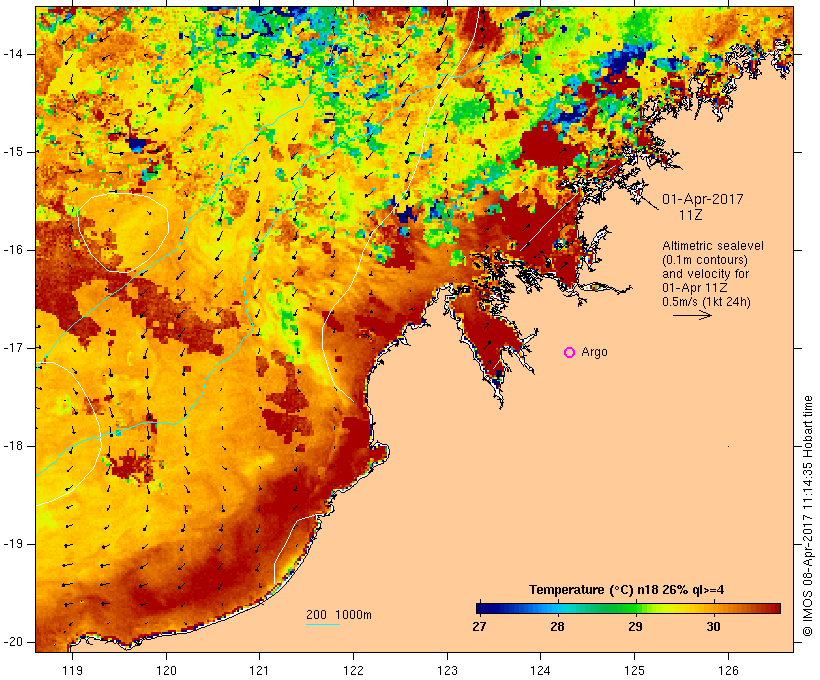The image size is (820, 680).
Task: Click the cyan depth contour legend line
Action: pyautogui.click(x=323, y=624)
